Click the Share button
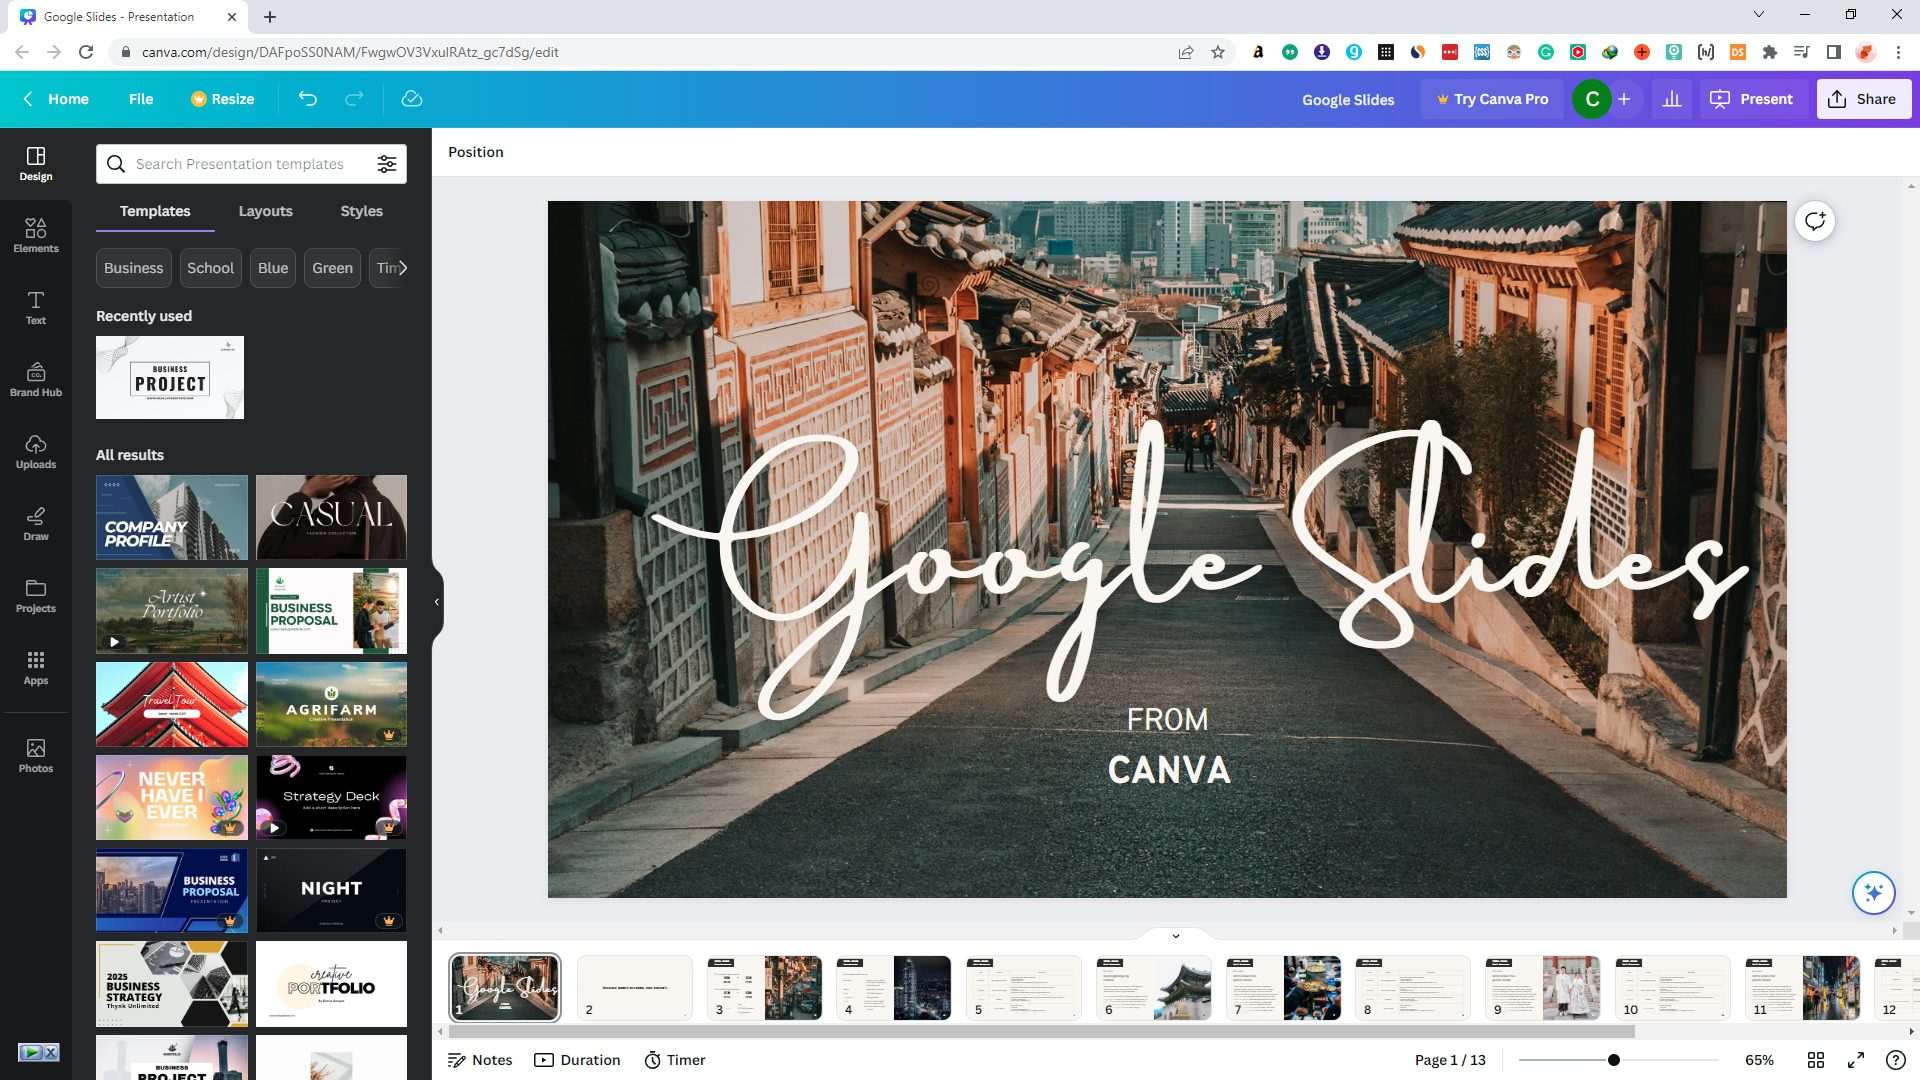Screen dimensions: 1920x1080 1865,99
